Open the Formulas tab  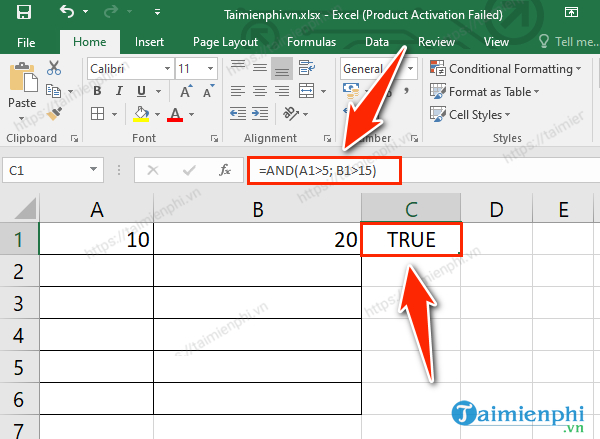click(x=311, y=42)
